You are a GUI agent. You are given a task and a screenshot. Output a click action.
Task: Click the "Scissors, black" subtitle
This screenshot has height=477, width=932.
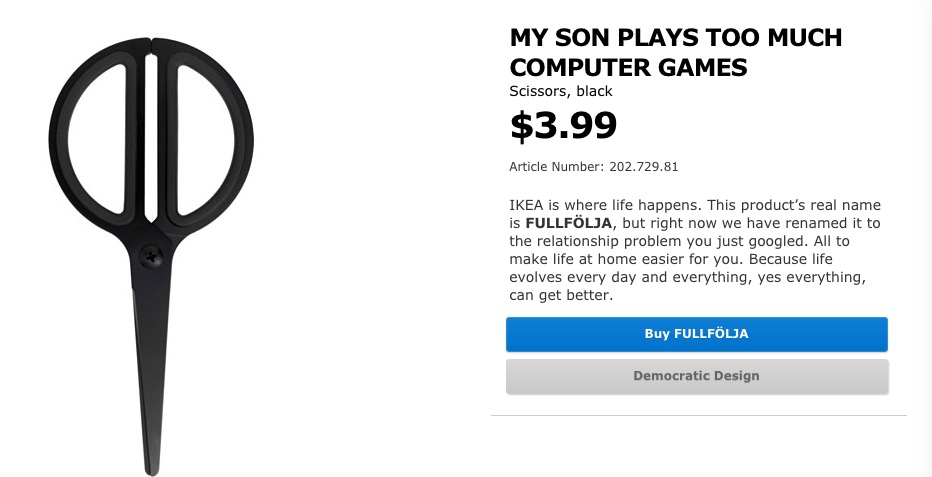[x=560, y=91]
